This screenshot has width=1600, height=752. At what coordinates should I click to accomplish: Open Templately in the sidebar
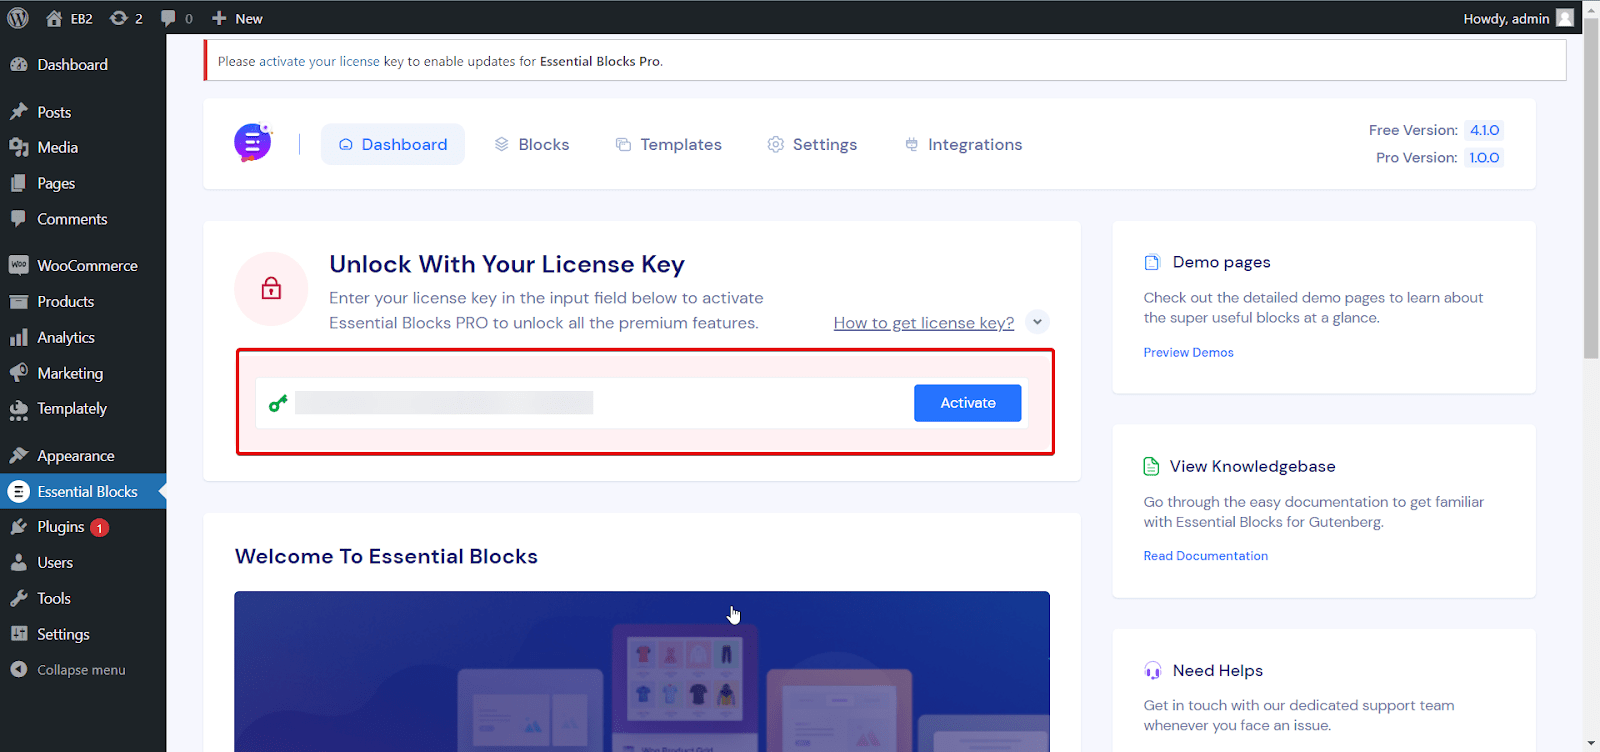coord(82,409)
